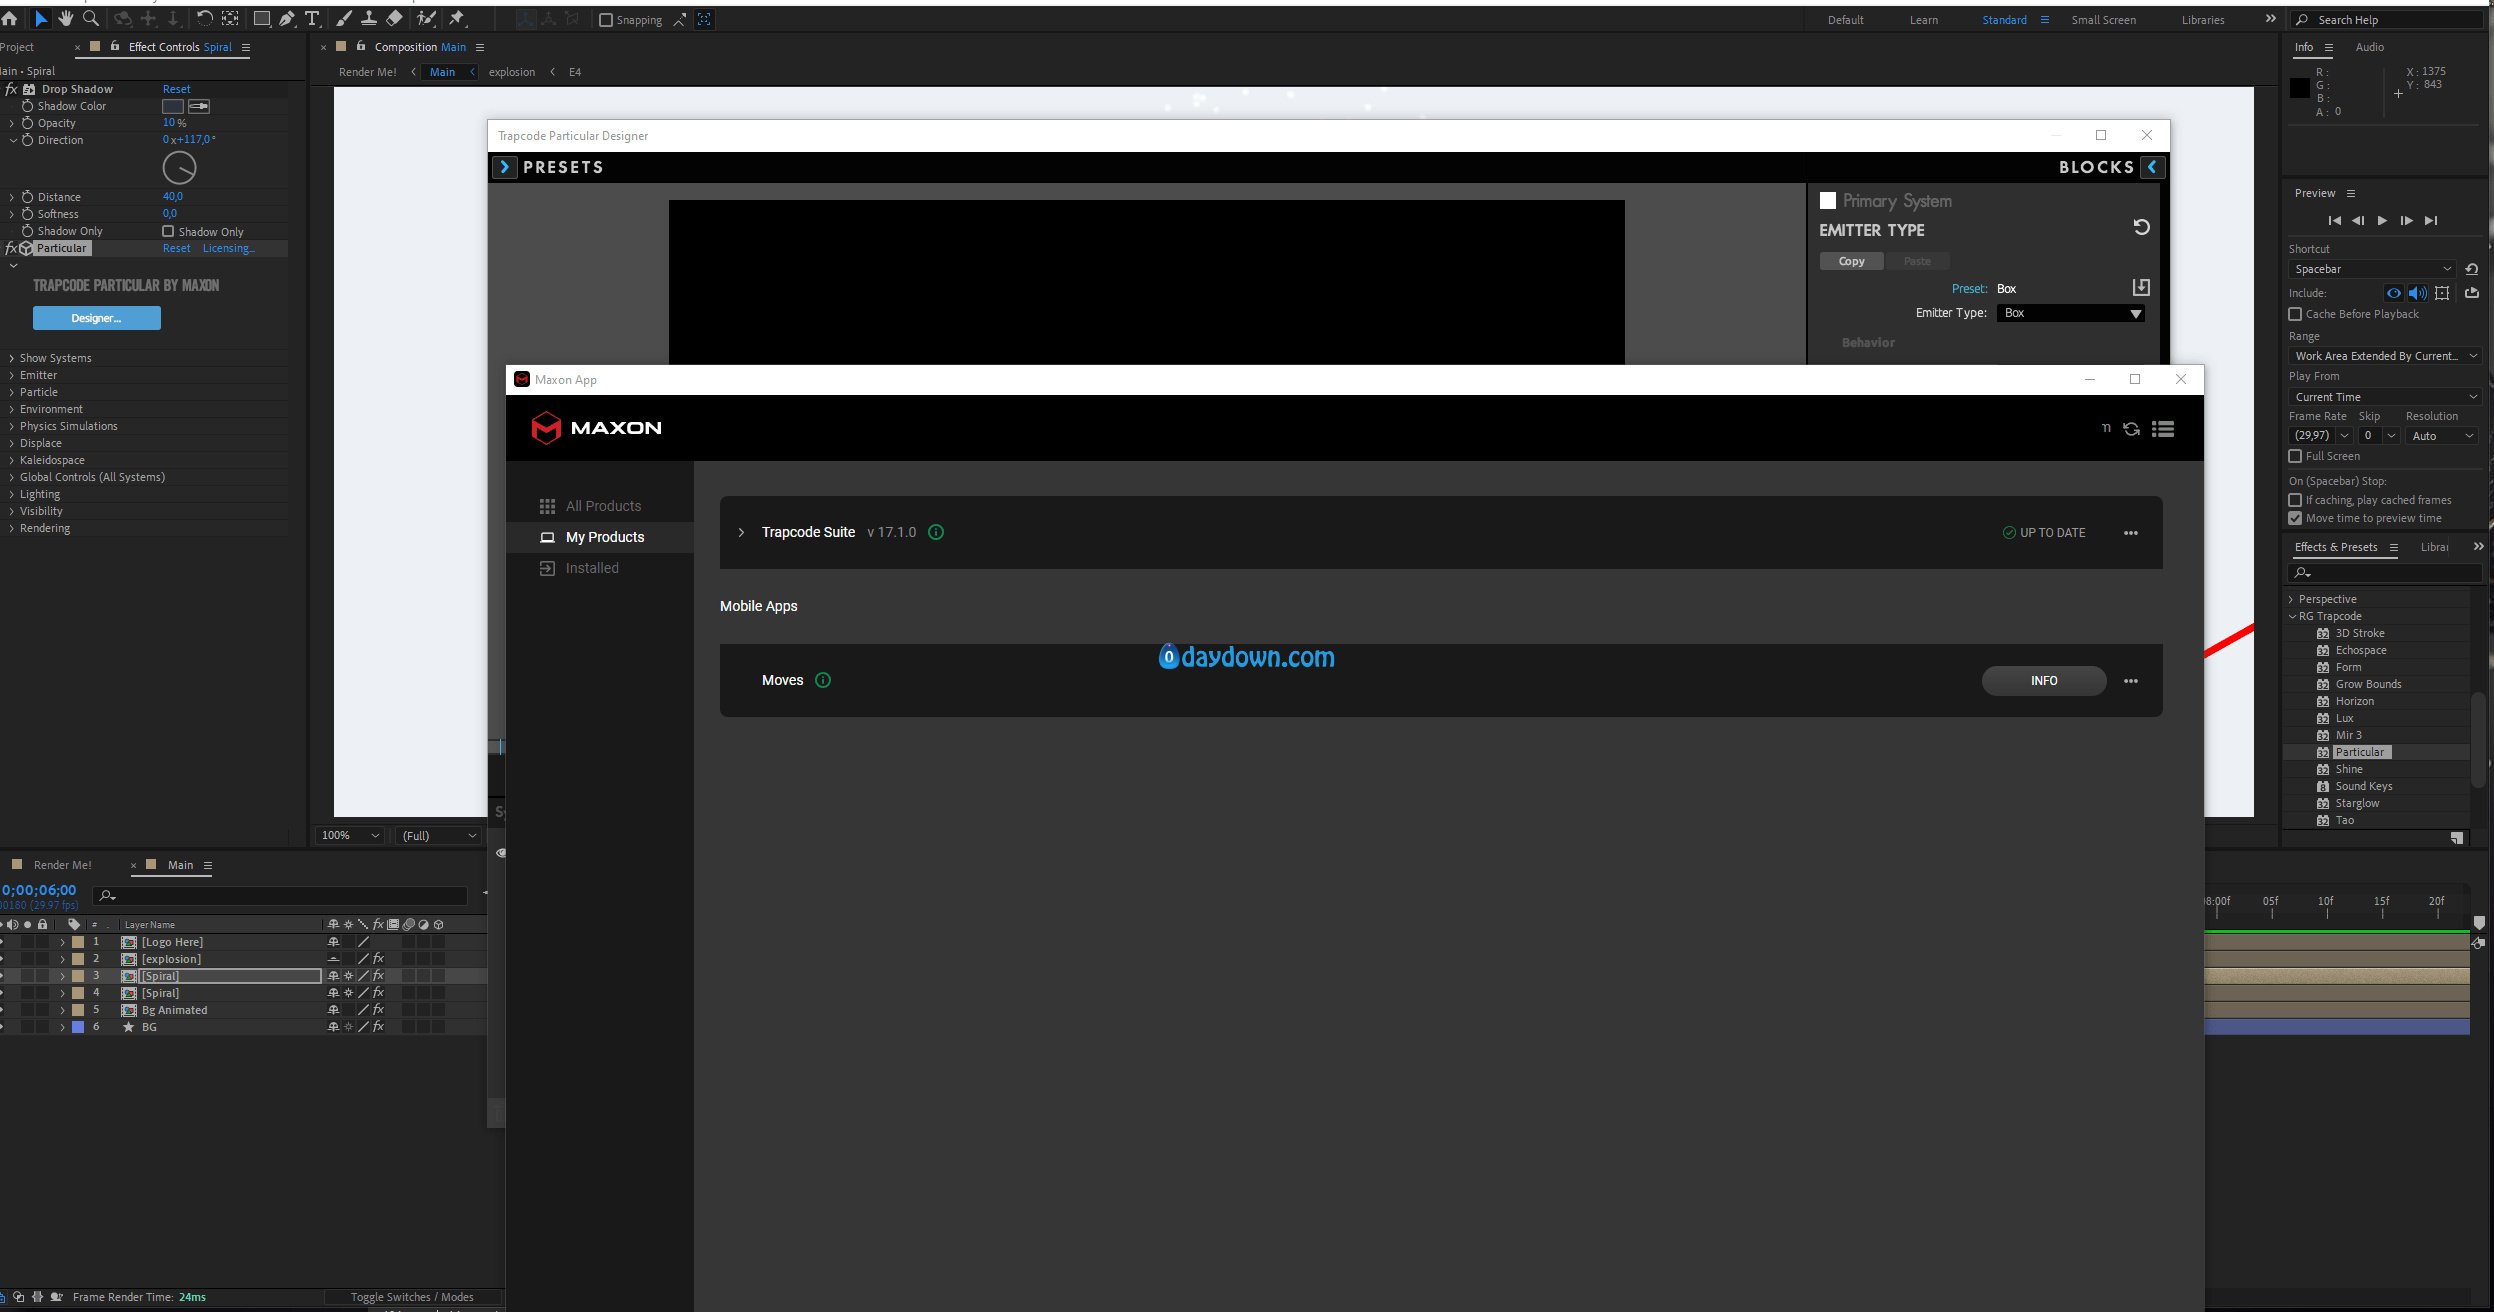Select Installed in Maxon sidebar
Screen dimensions: 2494x1312
tap(592, 568)
